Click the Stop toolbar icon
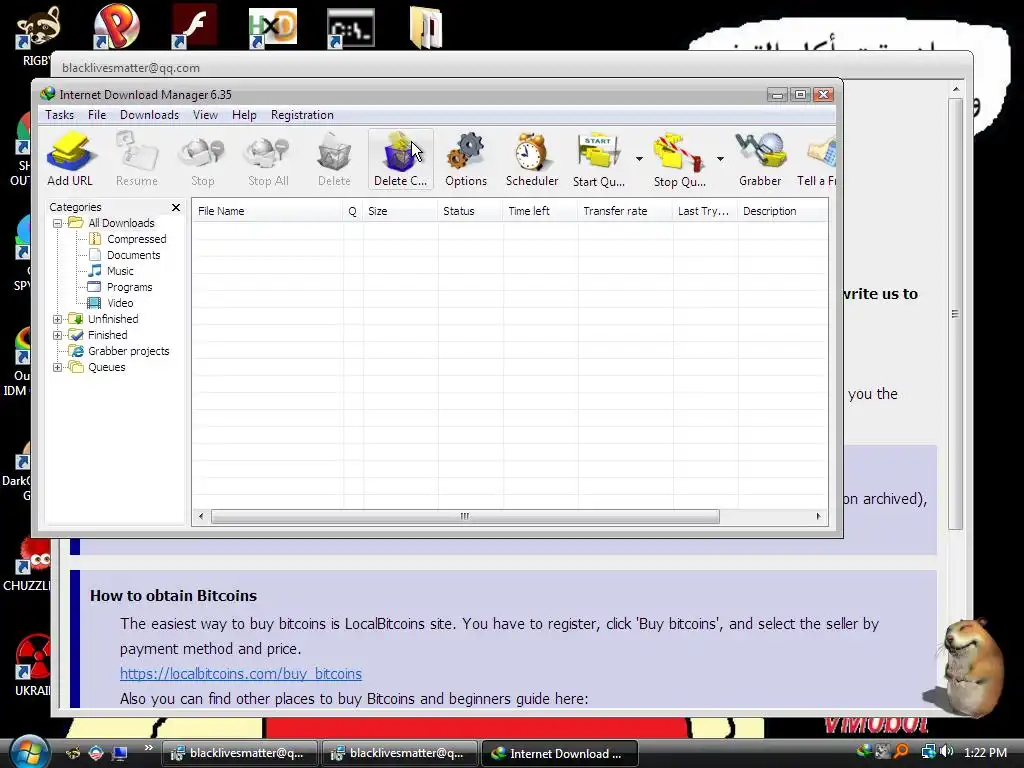This screenshot has width=1024, height=768. pos(202,159)
